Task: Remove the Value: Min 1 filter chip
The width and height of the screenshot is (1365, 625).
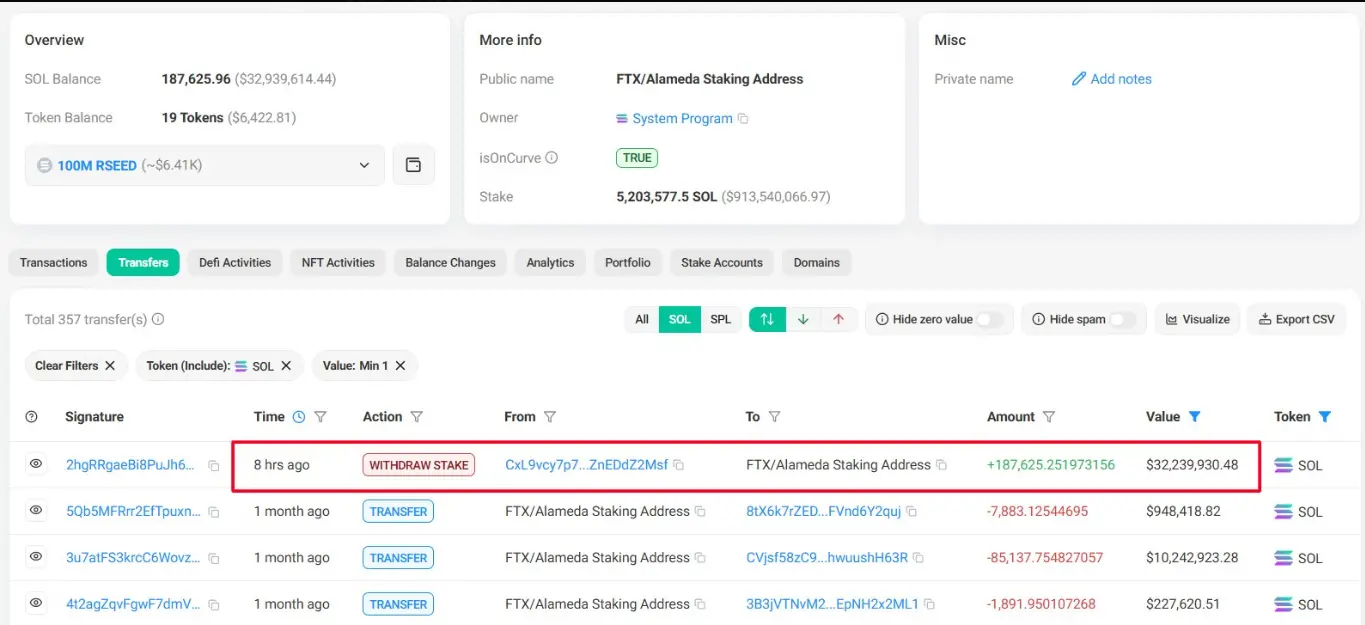Action: tap(400, 366)
